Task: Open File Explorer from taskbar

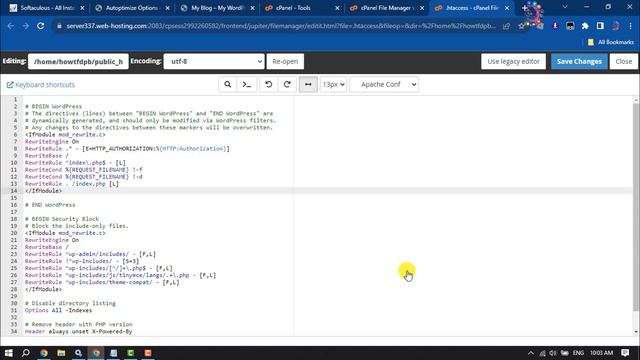Action: [61, 353]
